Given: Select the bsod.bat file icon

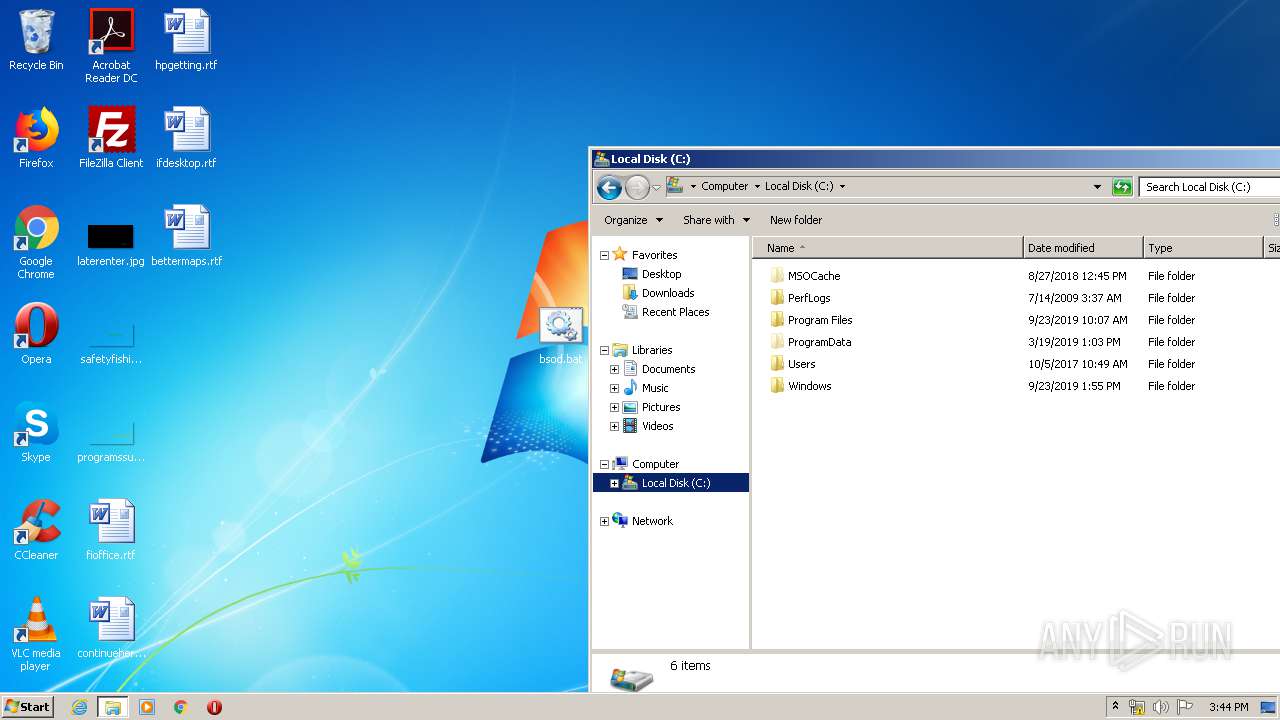Looking at the screenshot, I should click(560, 336).
